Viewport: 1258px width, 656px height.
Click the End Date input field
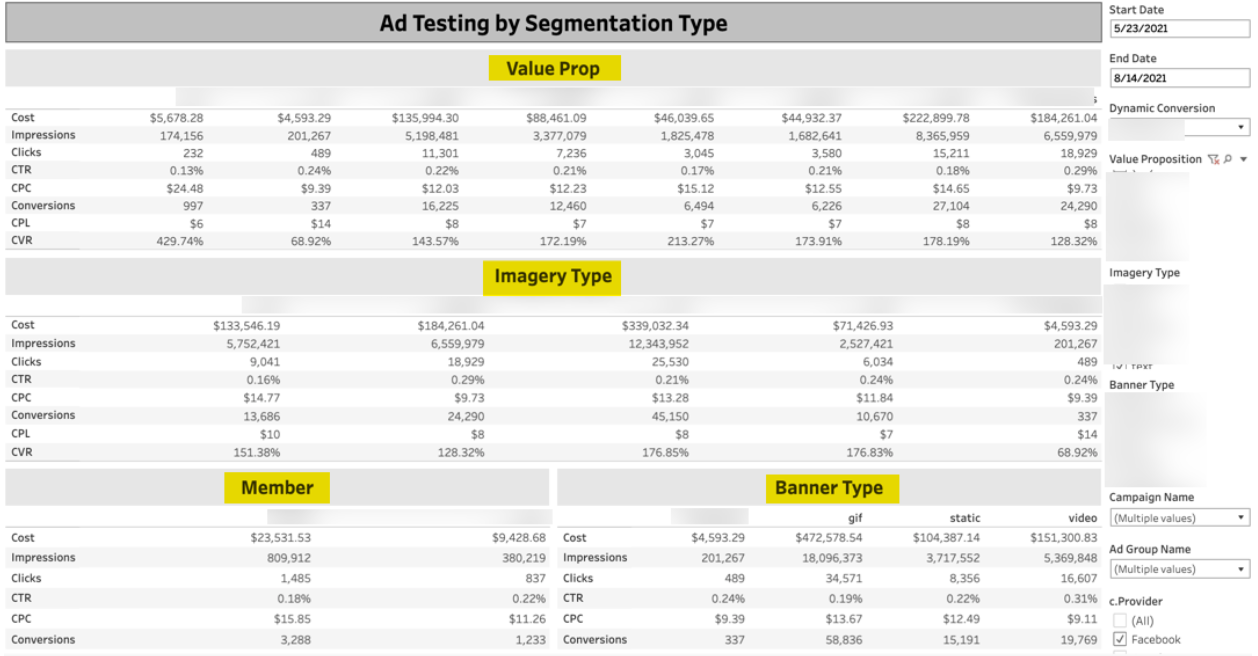tap(1179, 78)
